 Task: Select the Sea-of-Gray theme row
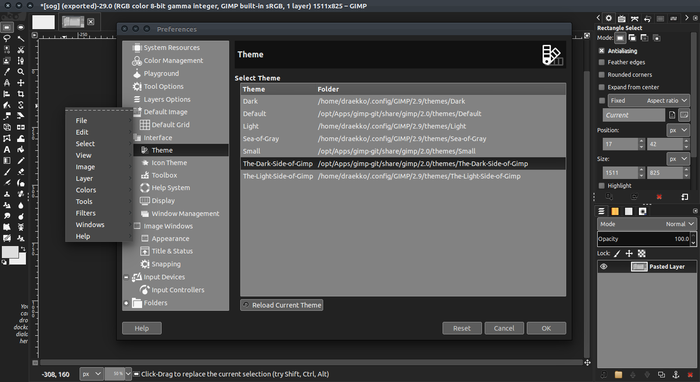[403, 139]
